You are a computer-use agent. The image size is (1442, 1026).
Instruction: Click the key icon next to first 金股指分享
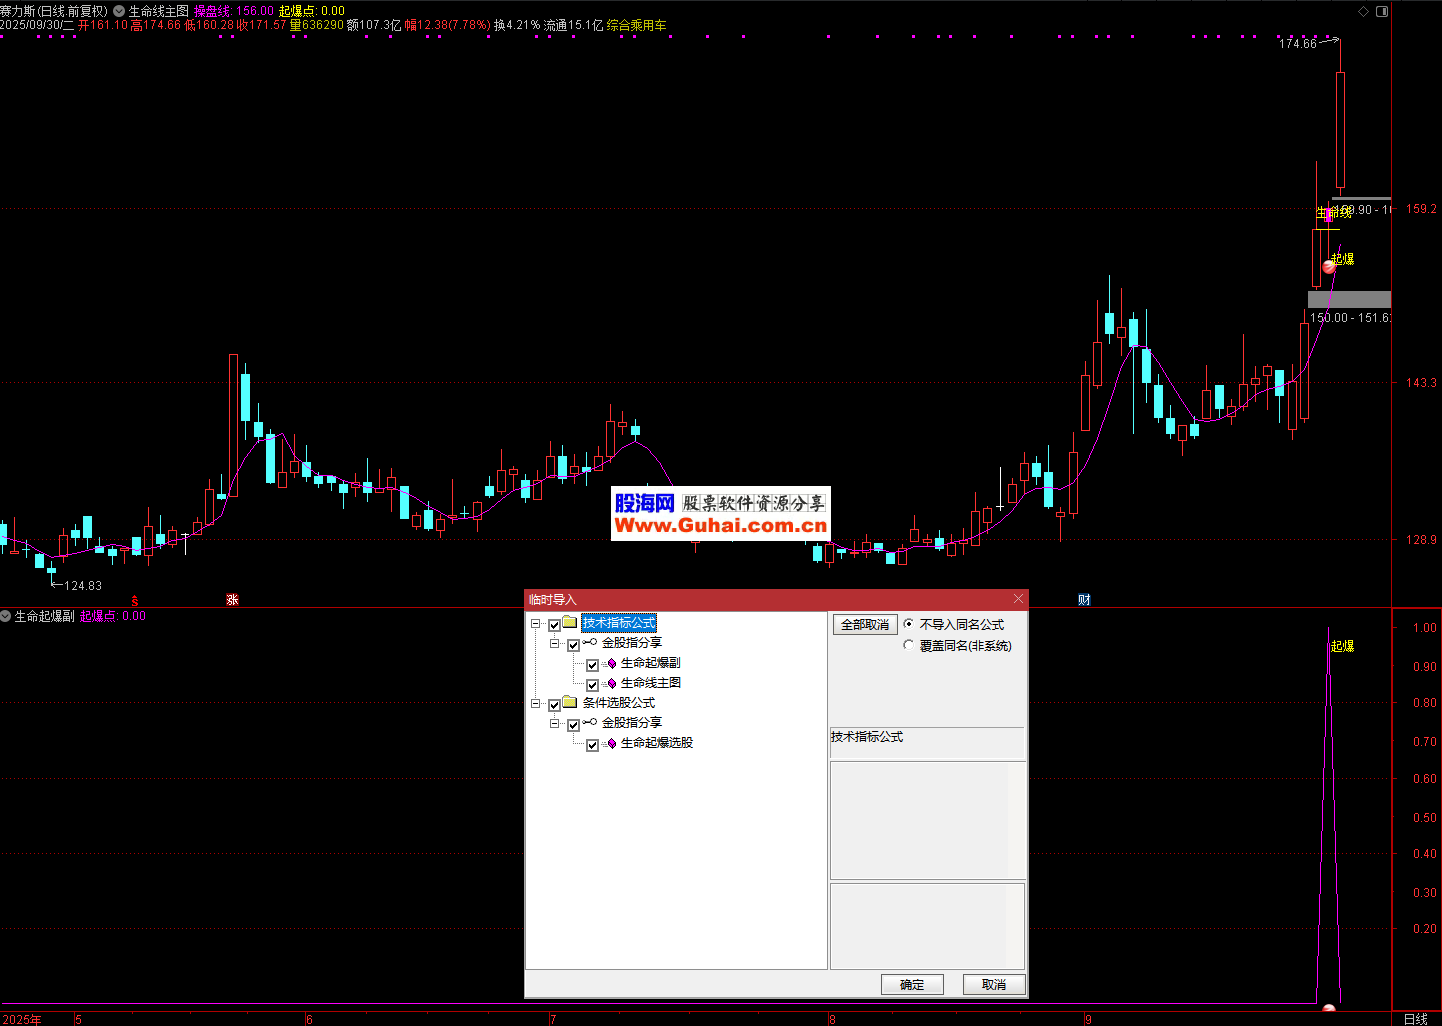click(590, 643)
